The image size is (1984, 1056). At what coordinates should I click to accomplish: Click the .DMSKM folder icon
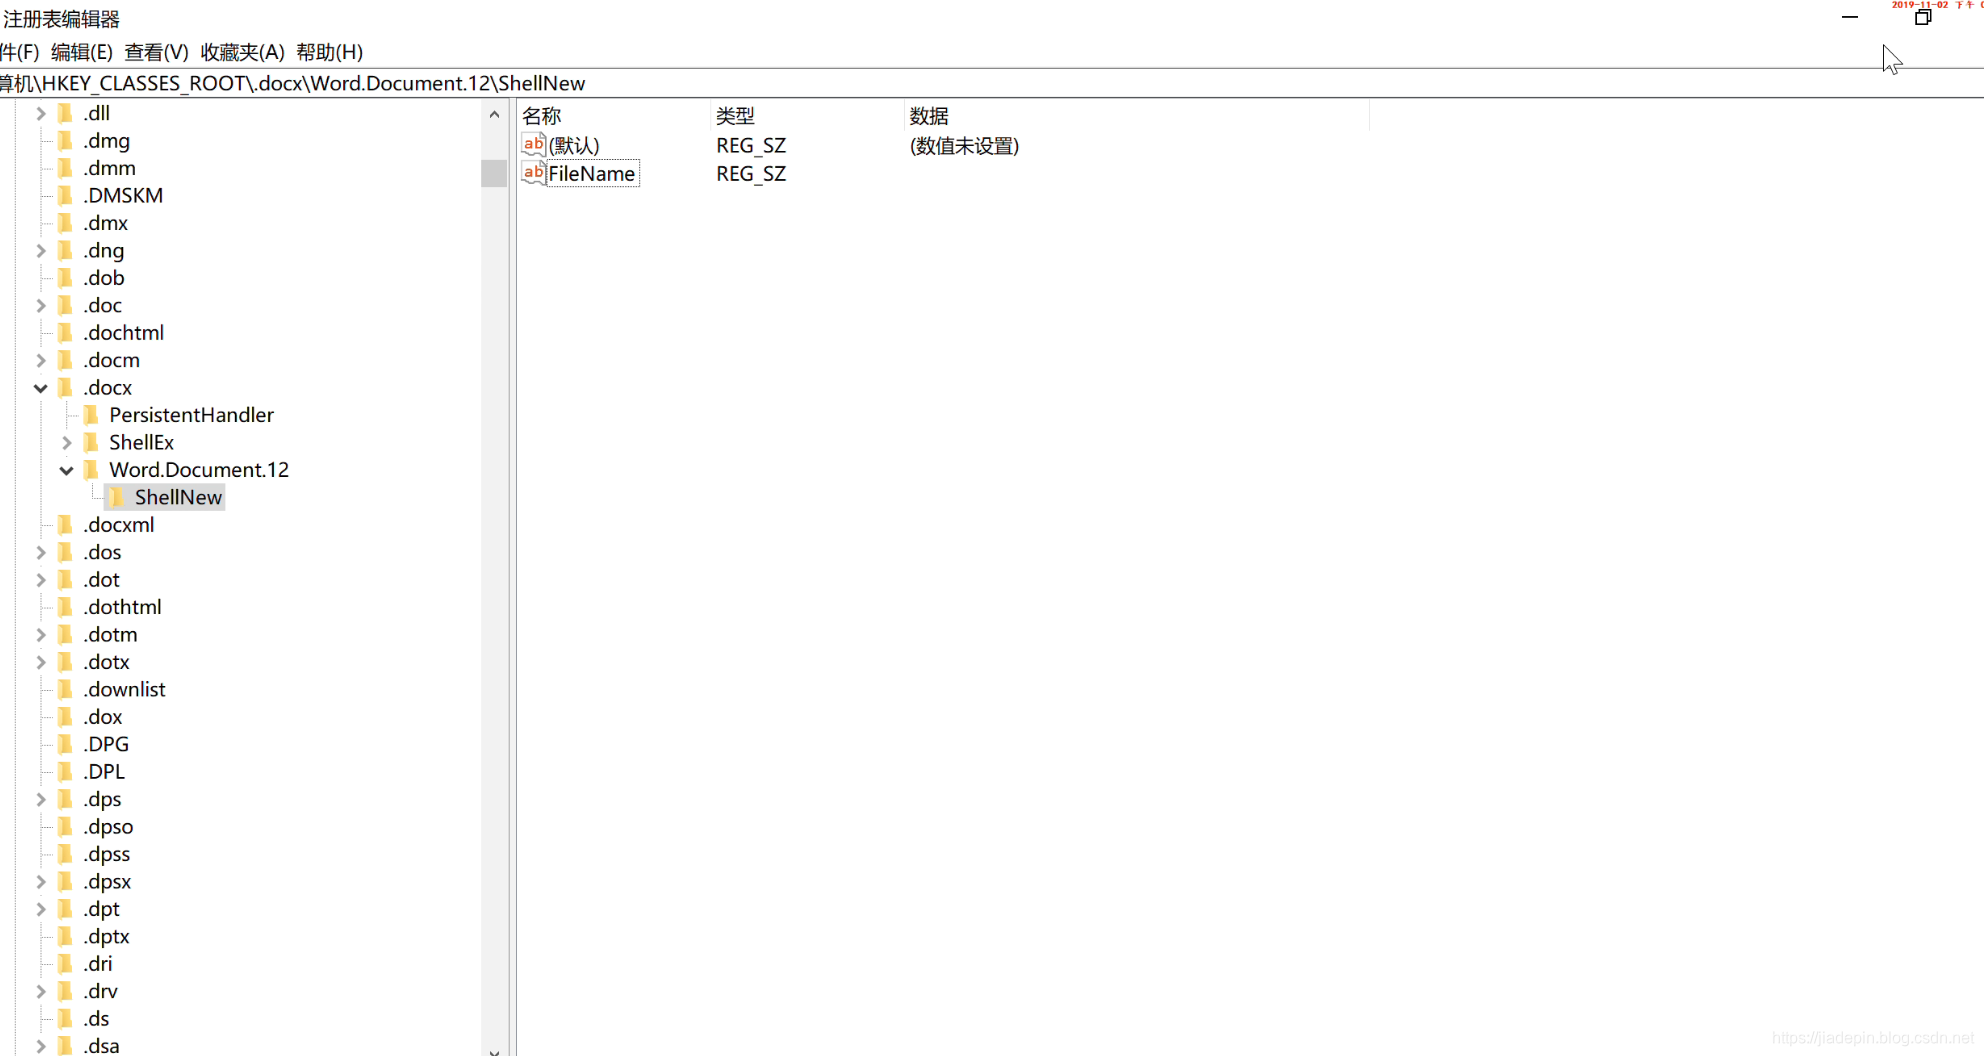(x=66, y=196)
